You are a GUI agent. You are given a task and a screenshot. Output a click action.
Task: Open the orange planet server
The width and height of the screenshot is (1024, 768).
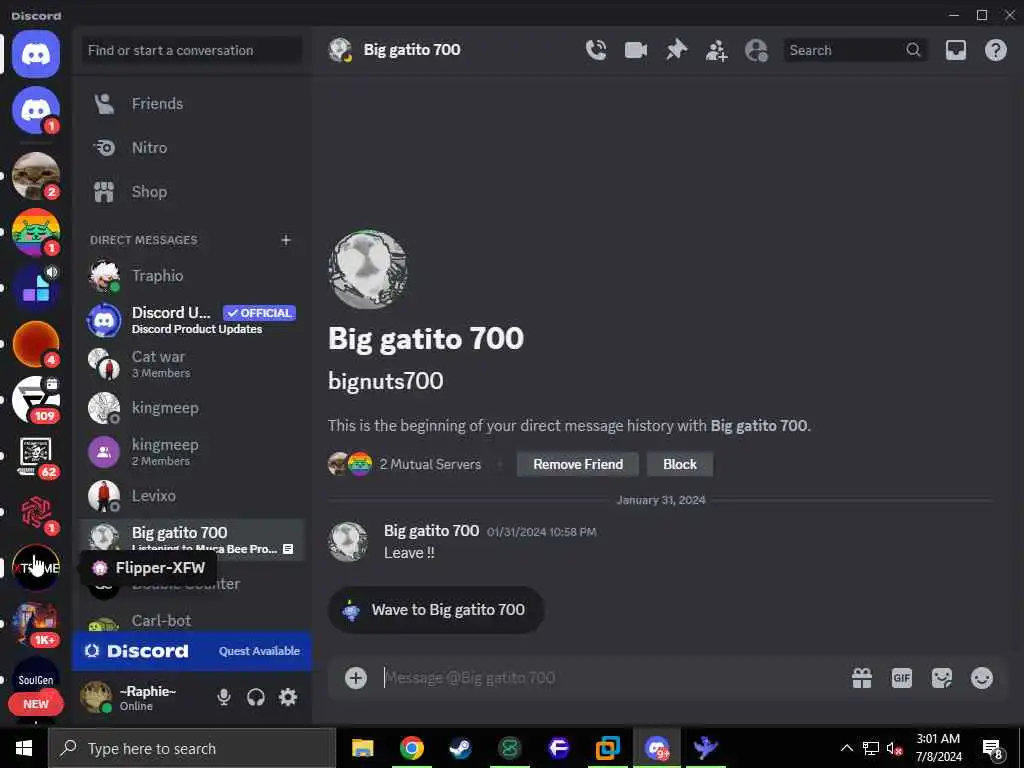click(x=36, y=344)
